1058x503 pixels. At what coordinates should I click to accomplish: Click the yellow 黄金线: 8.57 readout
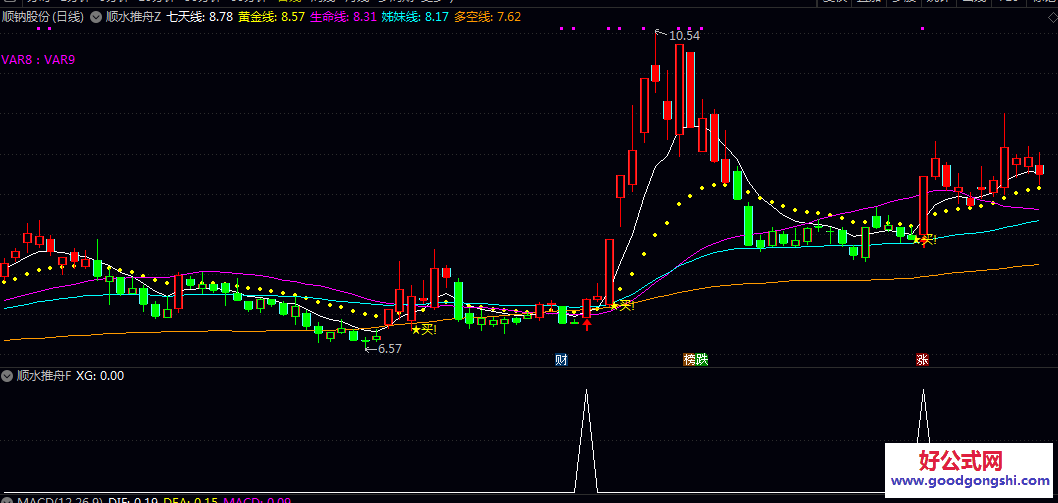click(x=271, y=17)
